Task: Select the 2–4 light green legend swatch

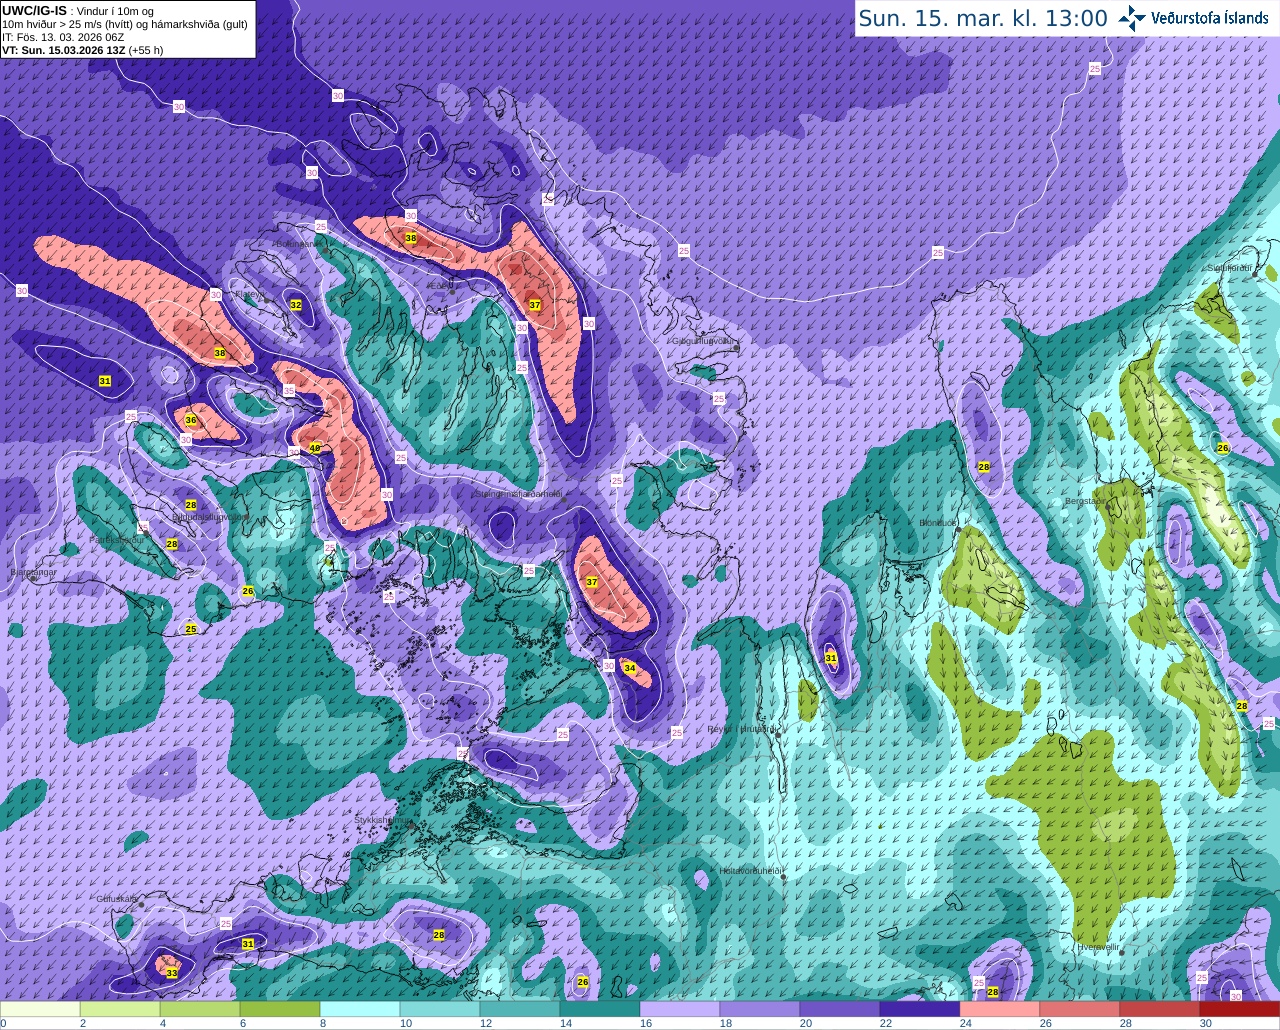Action: (x=120, y=1009)
